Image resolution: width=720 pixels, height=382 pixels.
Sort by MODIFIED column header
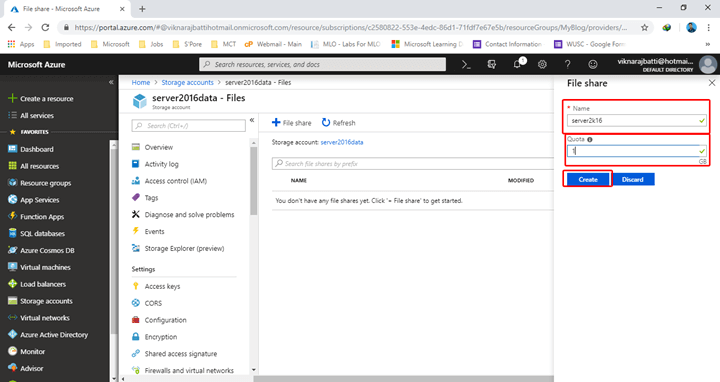pyautogui.click(x=521, y=180)
